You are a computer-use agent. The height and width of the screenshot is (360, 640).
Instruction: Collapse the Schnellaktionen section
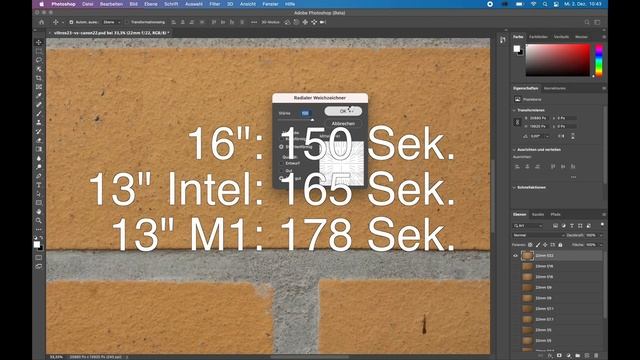coord(514,187)
